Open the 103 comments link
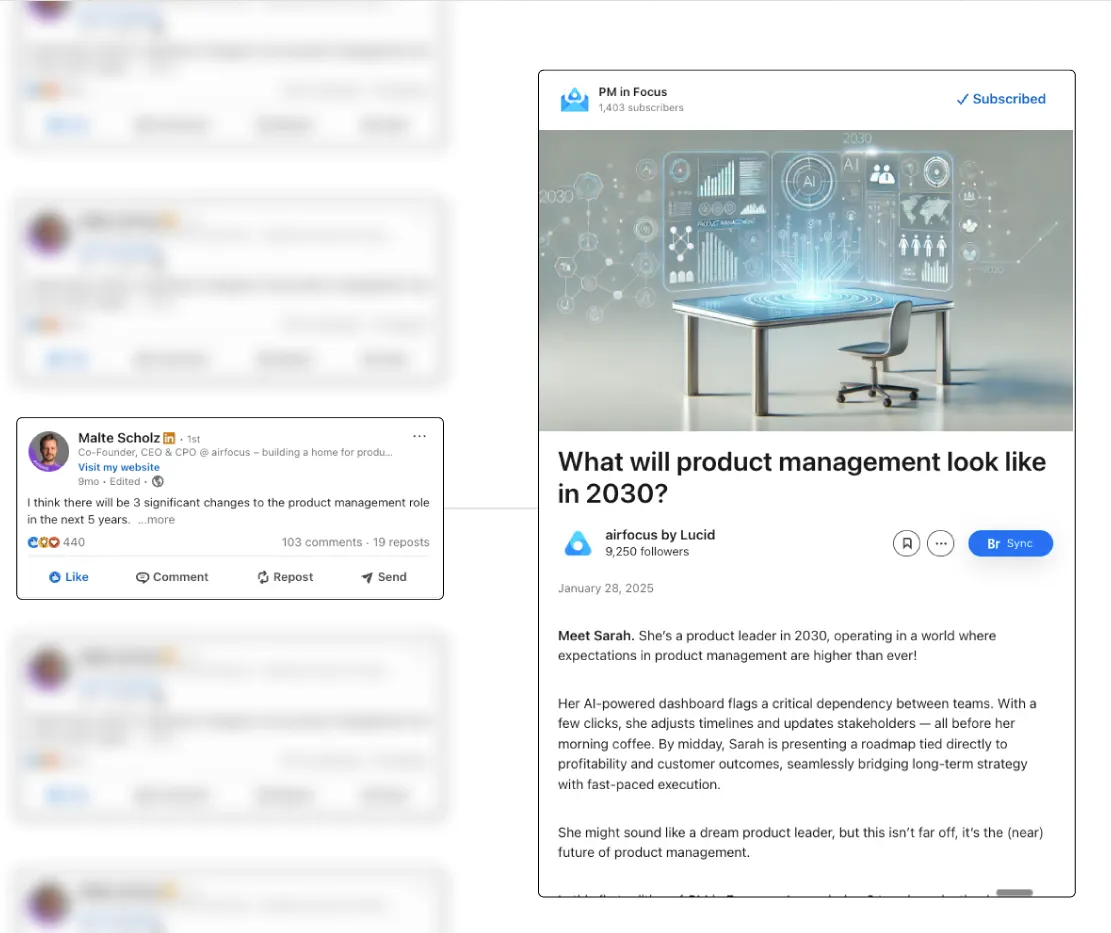This screenshot has width=1111, height=933. (322, 543)
